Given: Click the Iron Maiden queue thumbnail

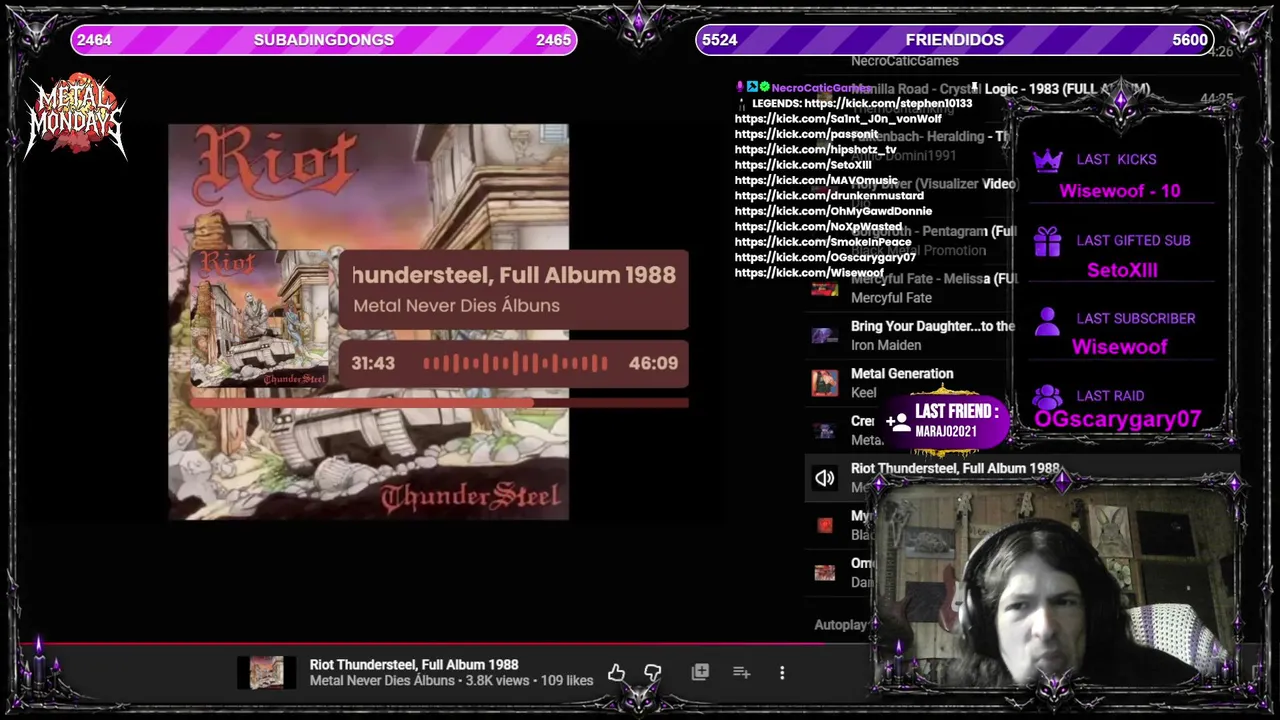Looking at the screenshot, I should coord(825,336).
